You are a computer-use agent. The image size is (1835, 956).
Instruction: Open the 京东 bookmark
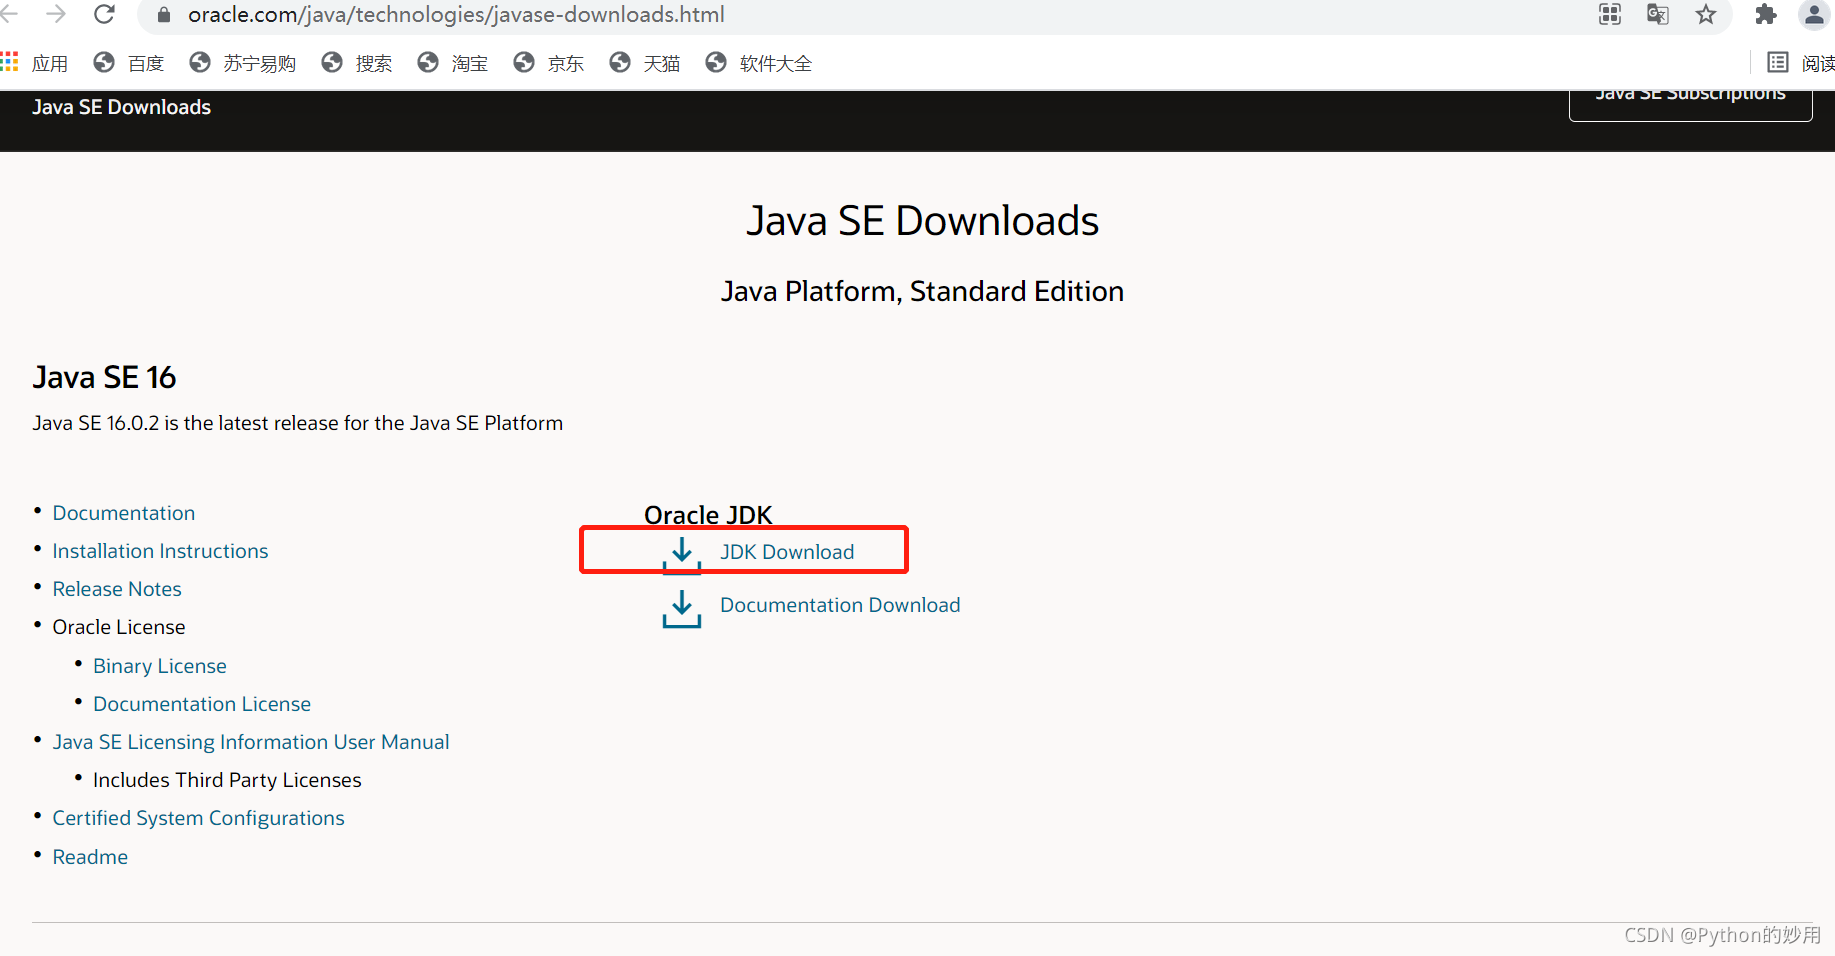(549, 63)
